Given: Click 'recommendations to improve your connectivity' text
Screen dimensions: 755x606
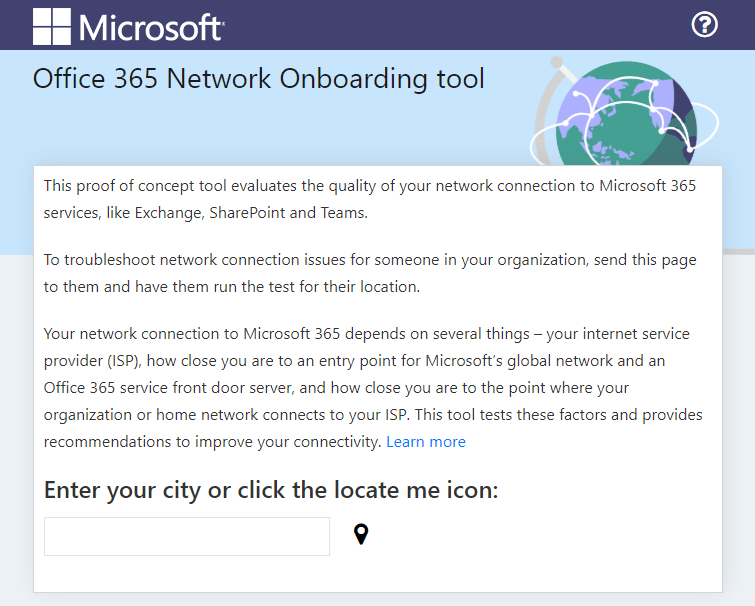Looking at the screenshot, I should (x=212, y=441).
